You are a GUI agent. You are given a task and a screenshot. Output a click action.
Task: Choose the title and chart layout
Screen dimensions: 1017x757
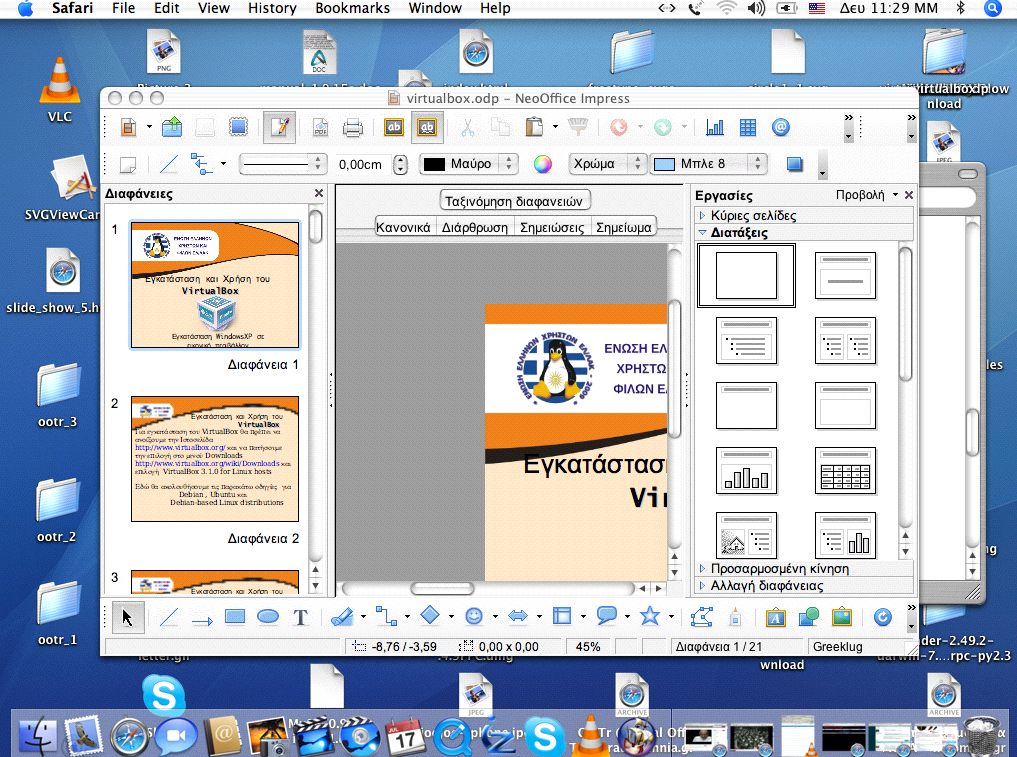pos(747,471)
